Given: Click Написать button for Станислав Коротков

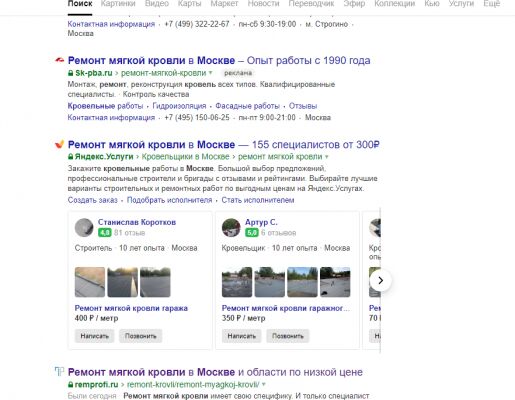Looking at the screenshot, I should (95, 336).
